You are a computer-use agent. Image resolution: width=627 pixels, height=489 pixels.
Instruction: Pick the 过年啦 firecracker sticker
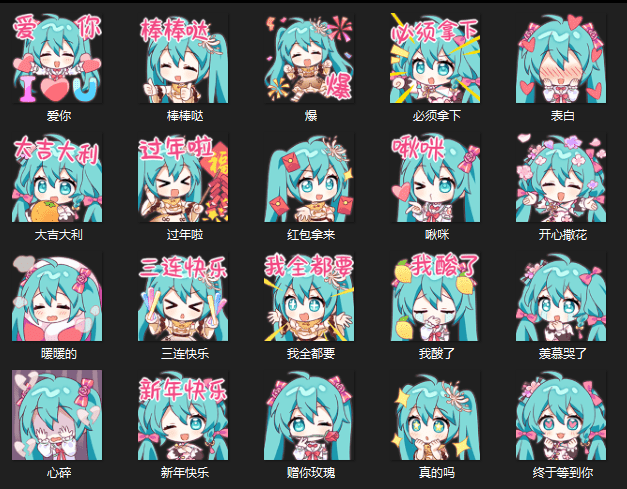[x=183, y=177]
